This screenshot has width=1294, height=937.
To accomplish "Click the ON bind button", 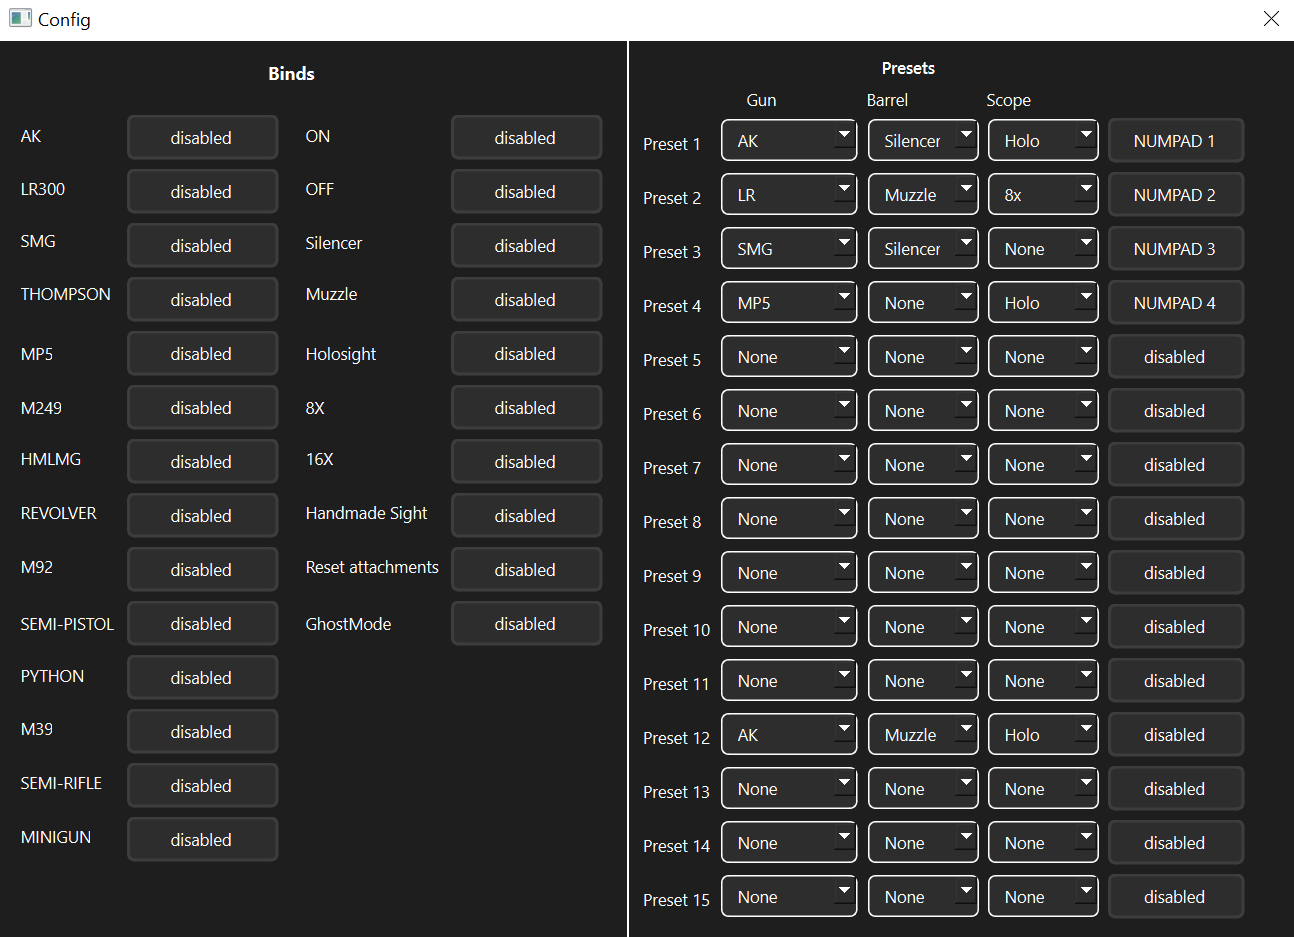I will pyautogui.click(x=526, y=137).
